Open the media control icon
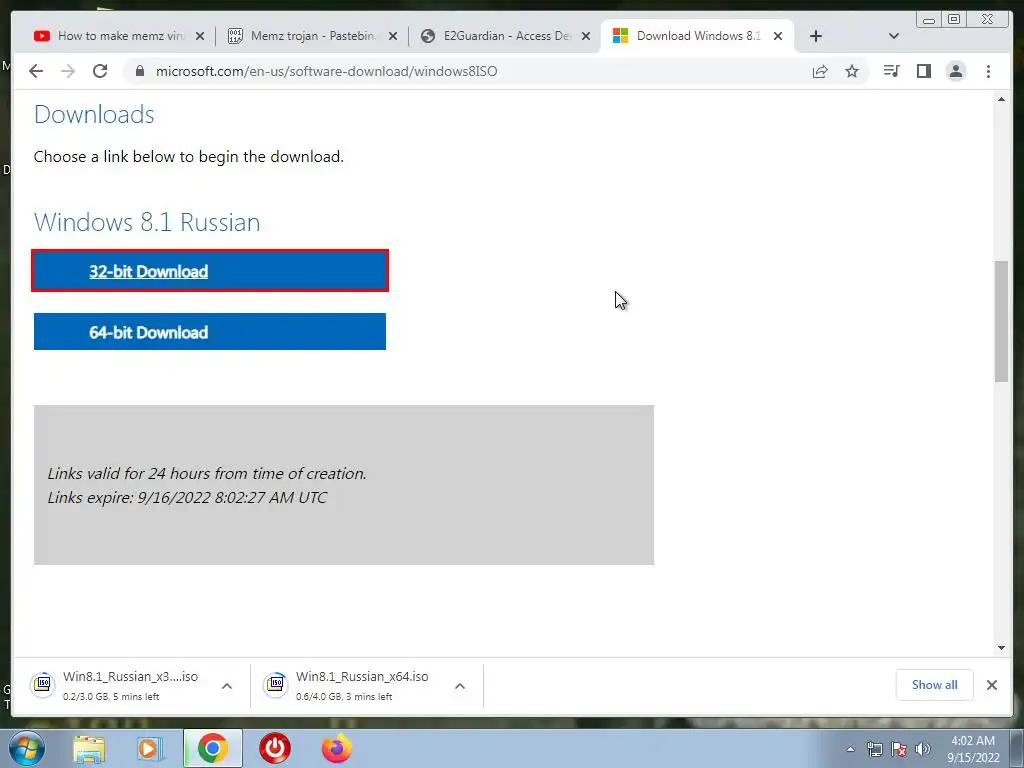 [x=891, y=71]
